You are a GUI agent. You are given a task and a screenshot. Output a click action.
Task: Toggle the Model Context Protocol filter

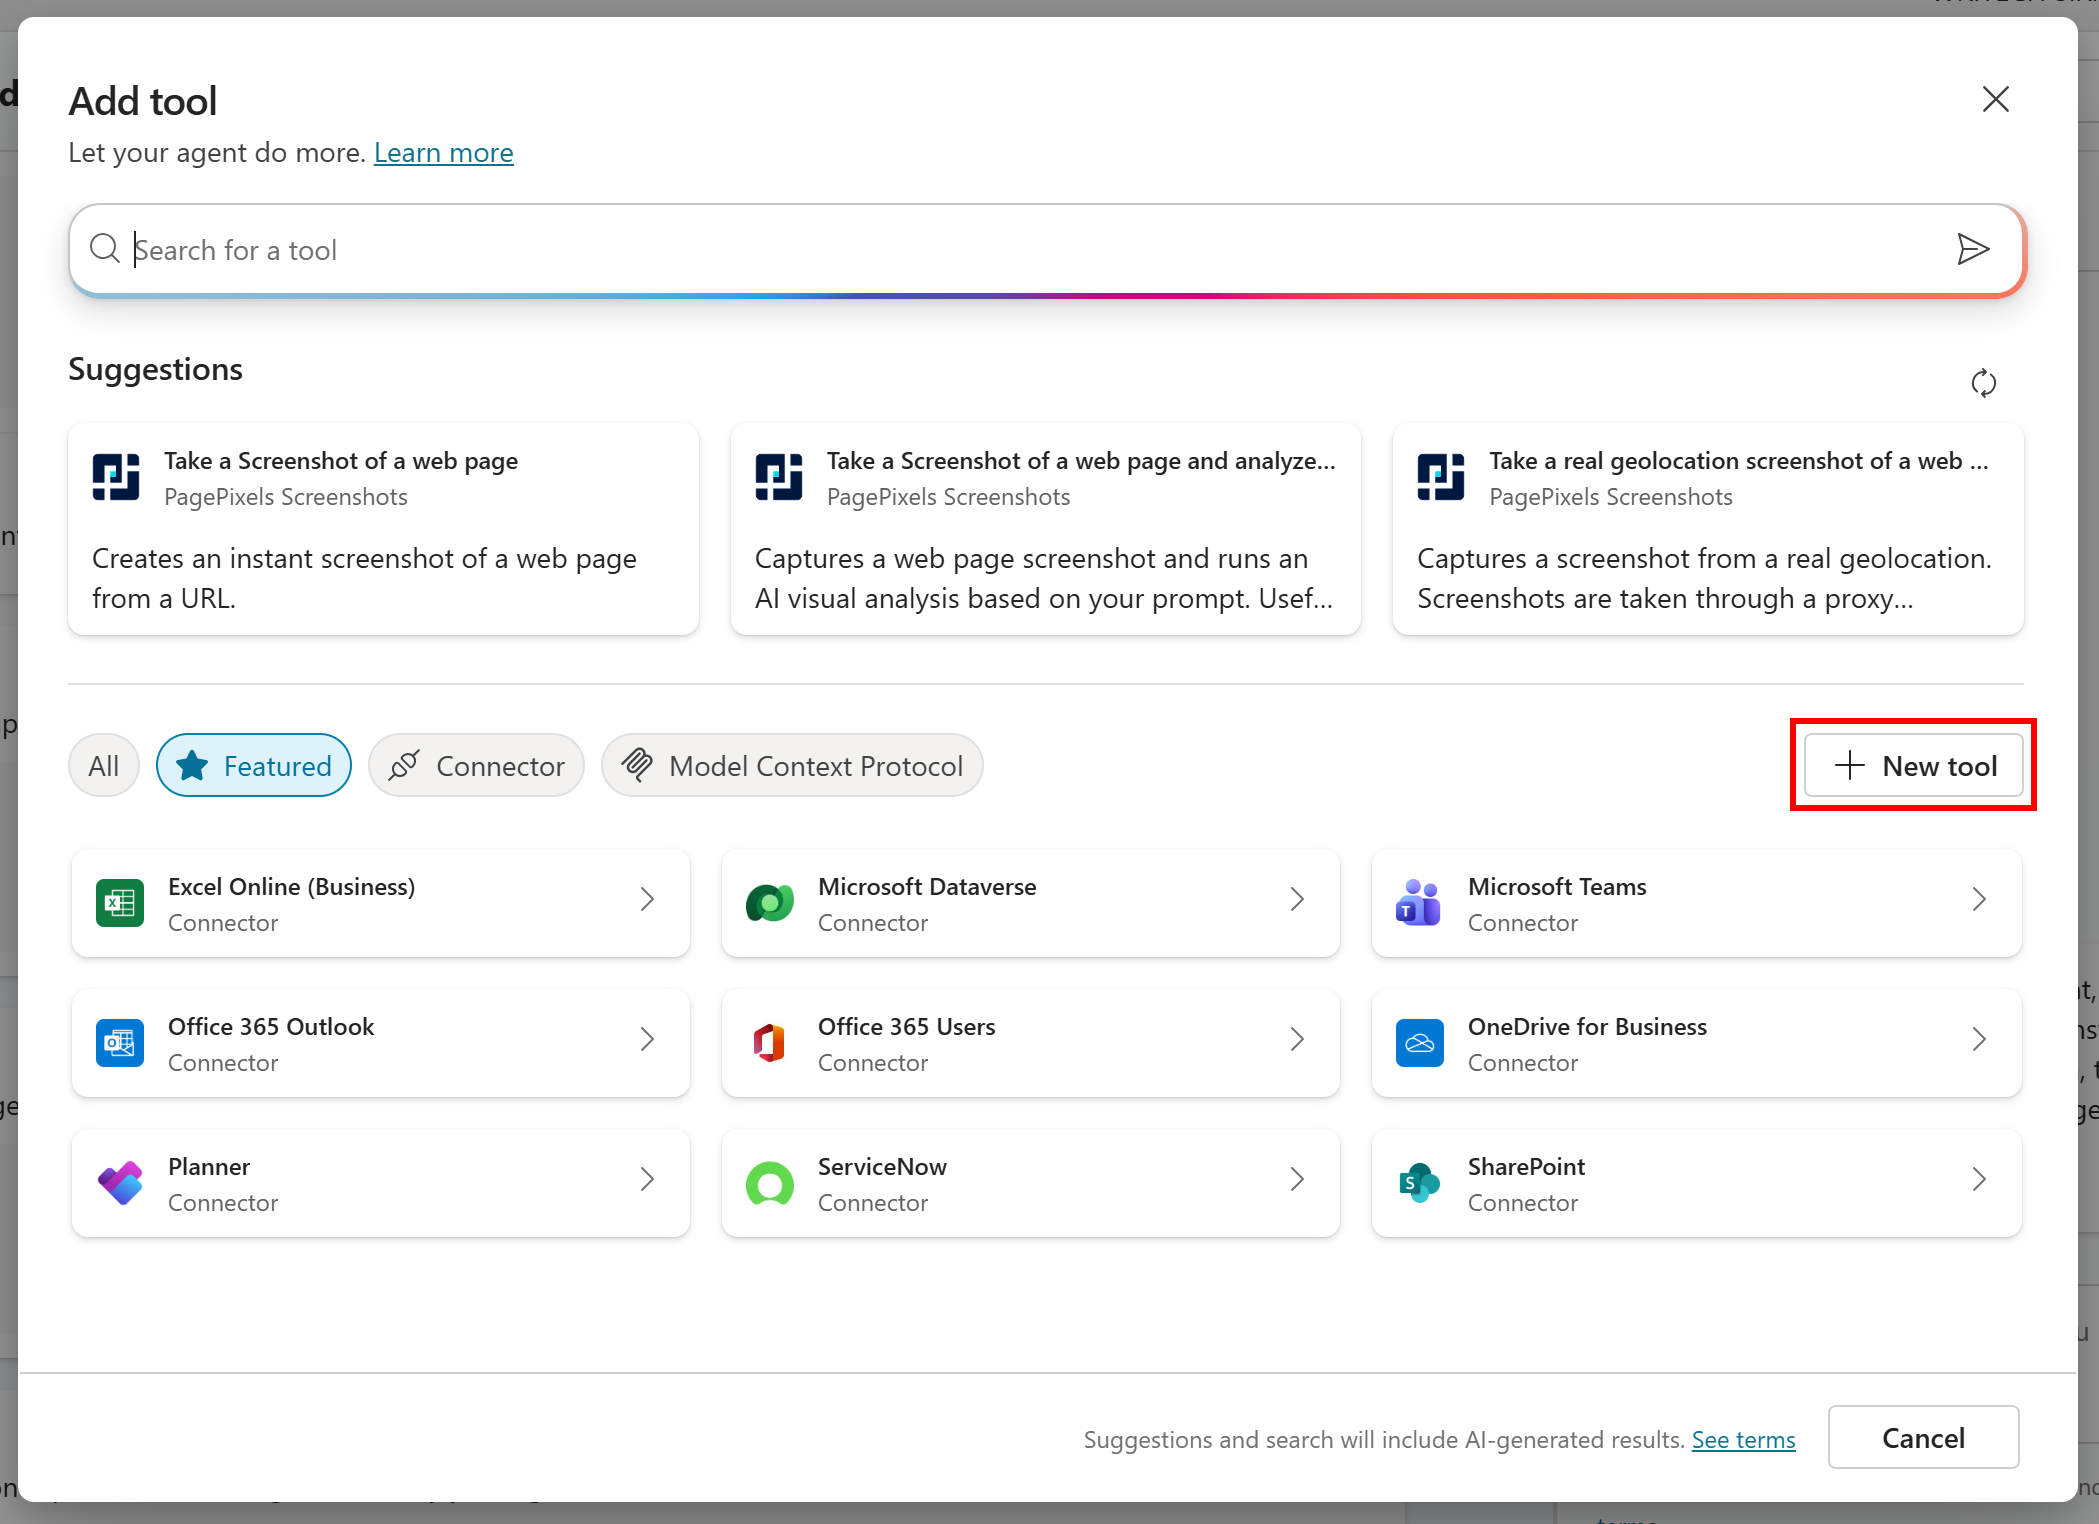coord(791,765)
